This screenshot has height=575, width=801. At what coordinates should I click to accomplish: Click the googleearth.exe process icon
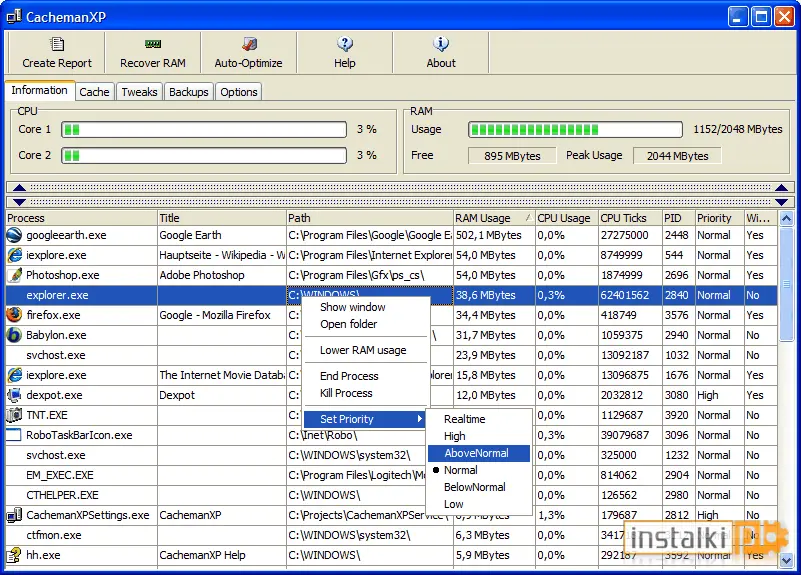(x=14, y=235)
